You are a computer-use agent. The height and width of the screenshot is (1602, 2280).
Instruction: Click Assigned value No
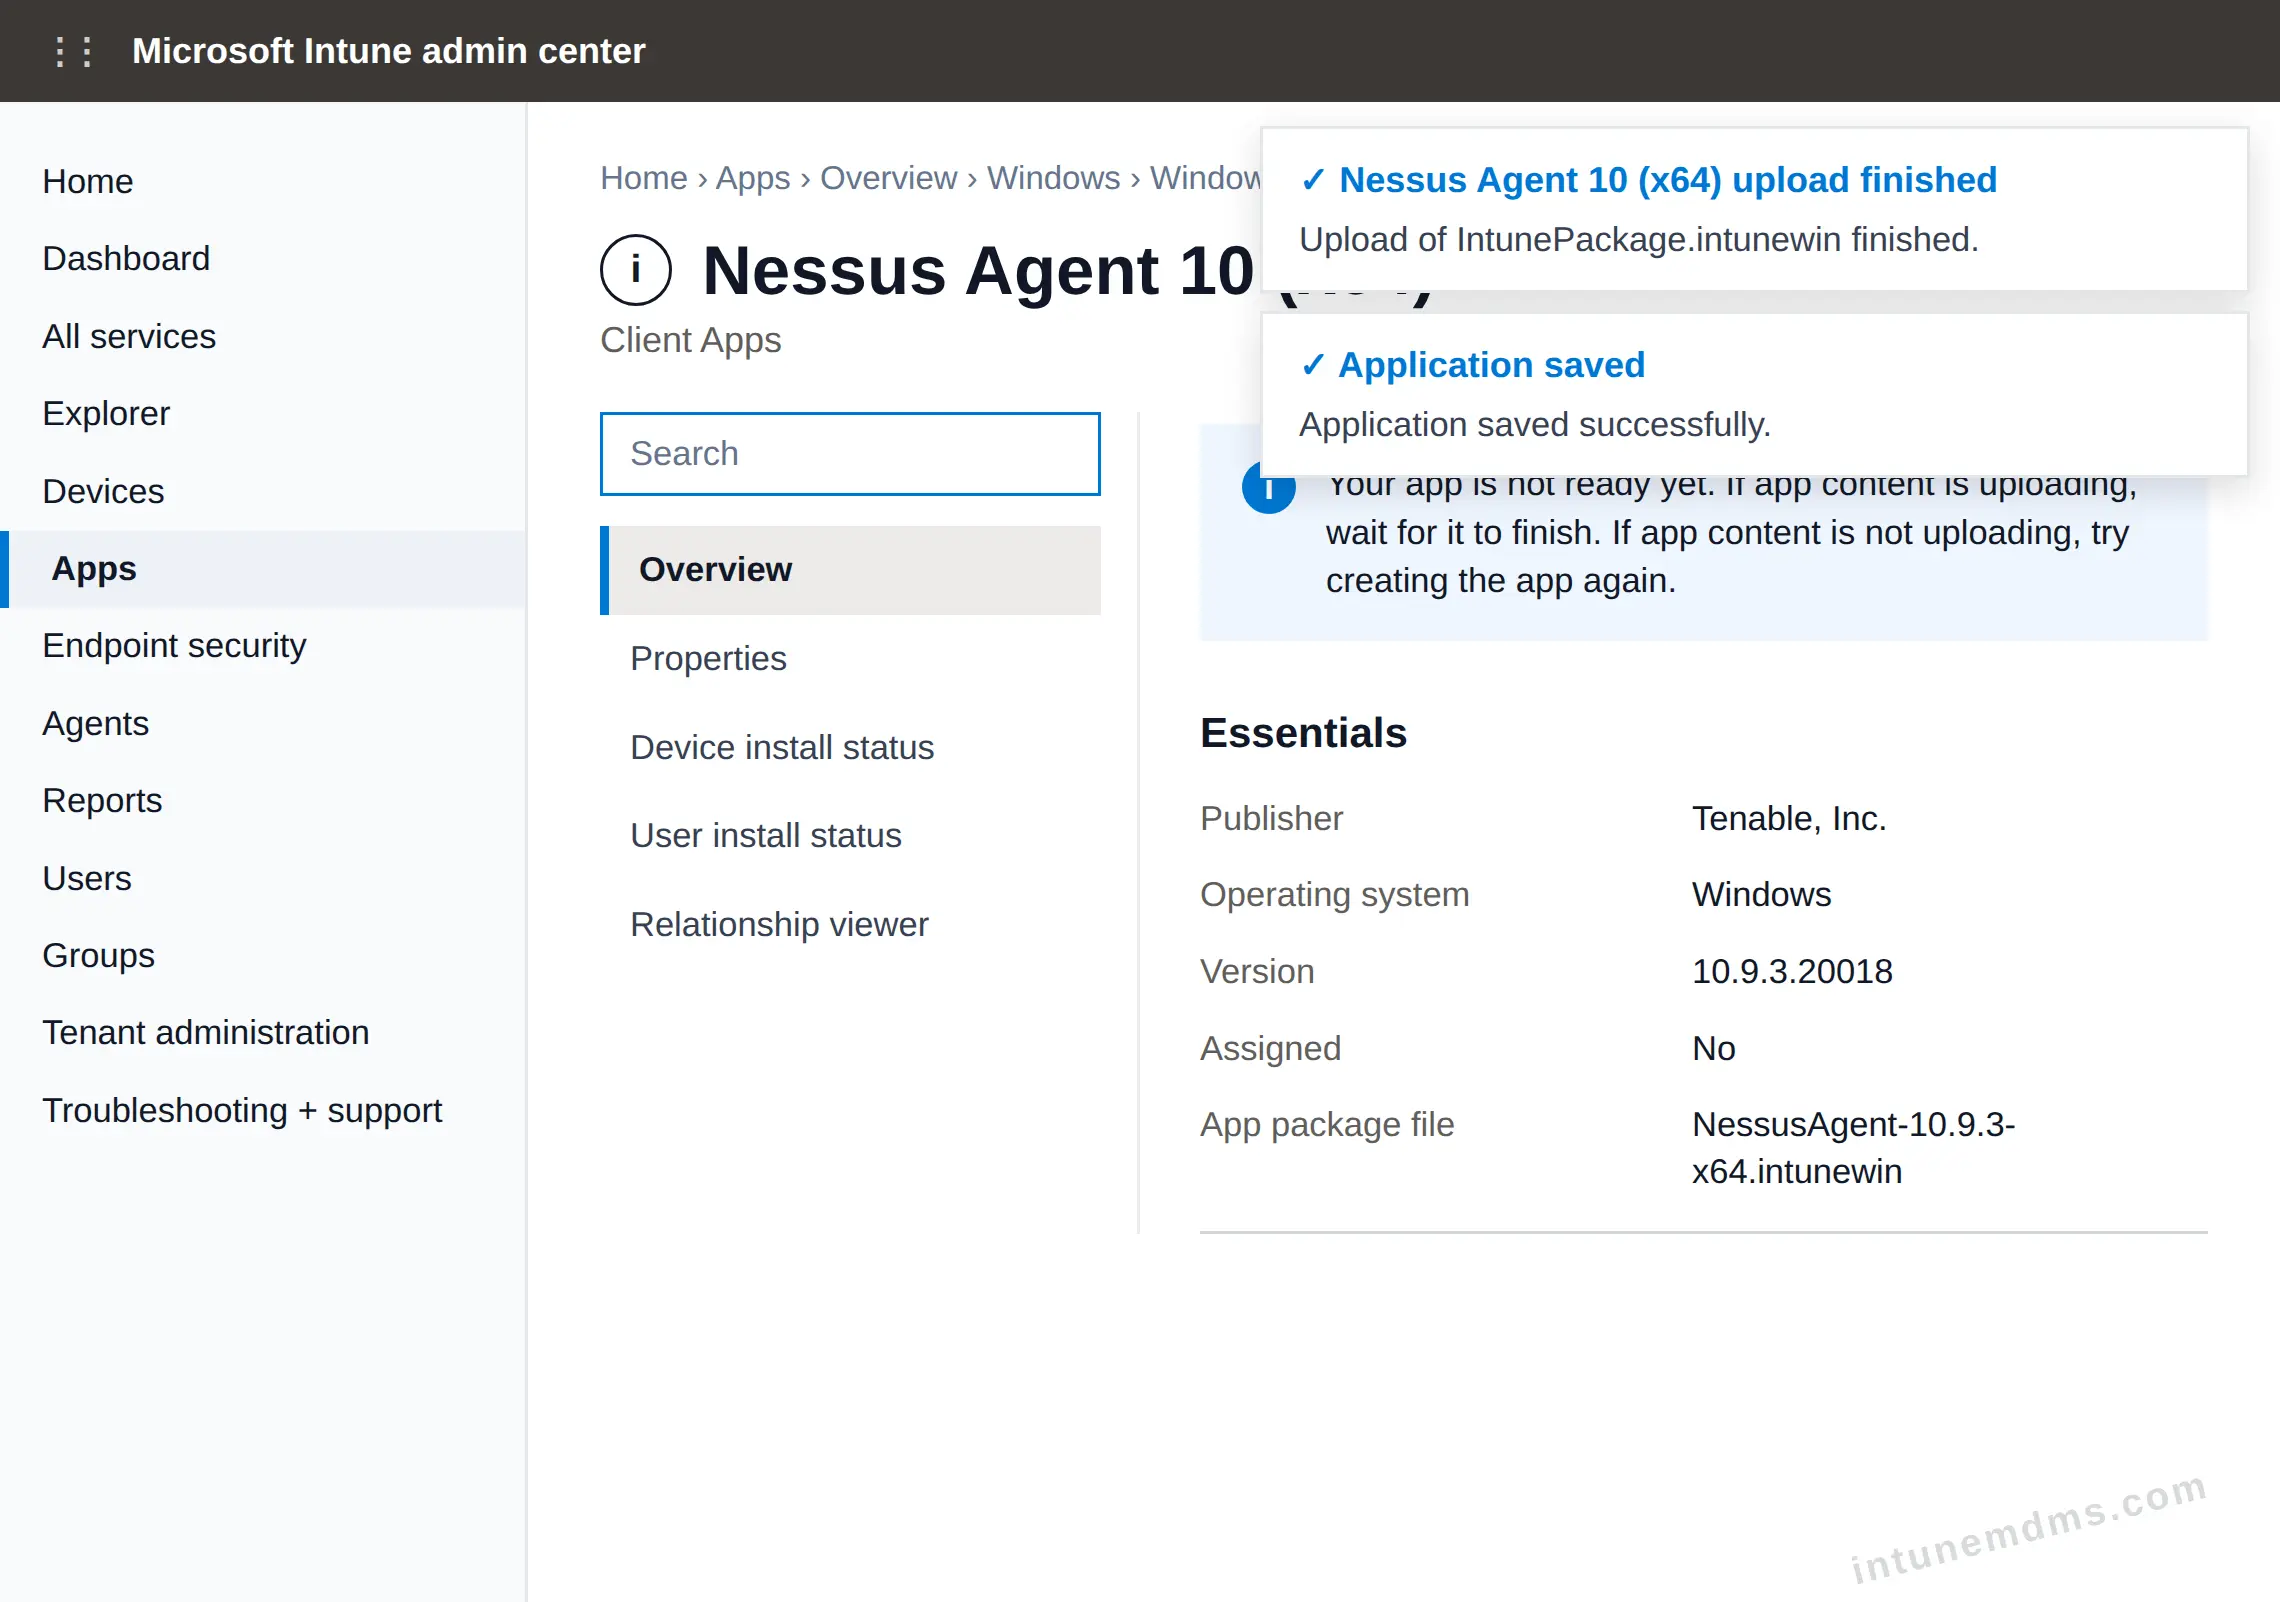point(1714,1048)
